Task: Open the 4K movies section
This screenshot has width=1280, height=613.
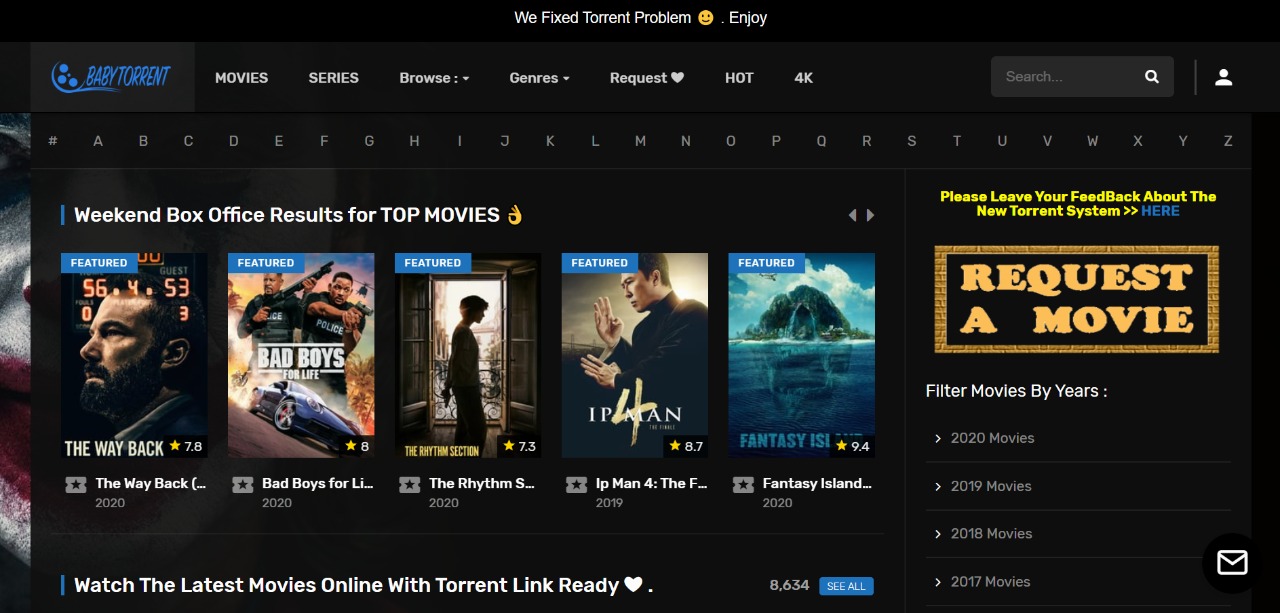Action: click(x=804, y=78)
